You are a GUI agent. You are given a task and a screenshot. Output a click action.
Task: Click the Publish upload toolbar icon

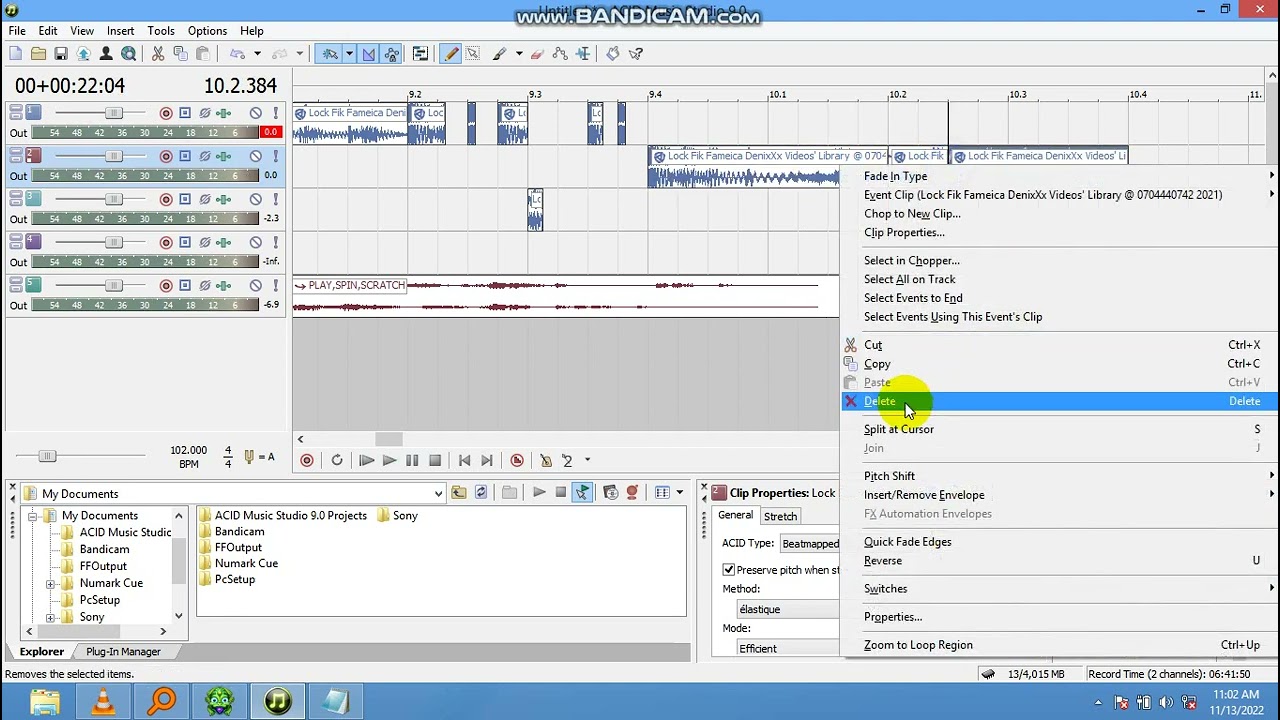pyautogui.click(x=83, y=54)
